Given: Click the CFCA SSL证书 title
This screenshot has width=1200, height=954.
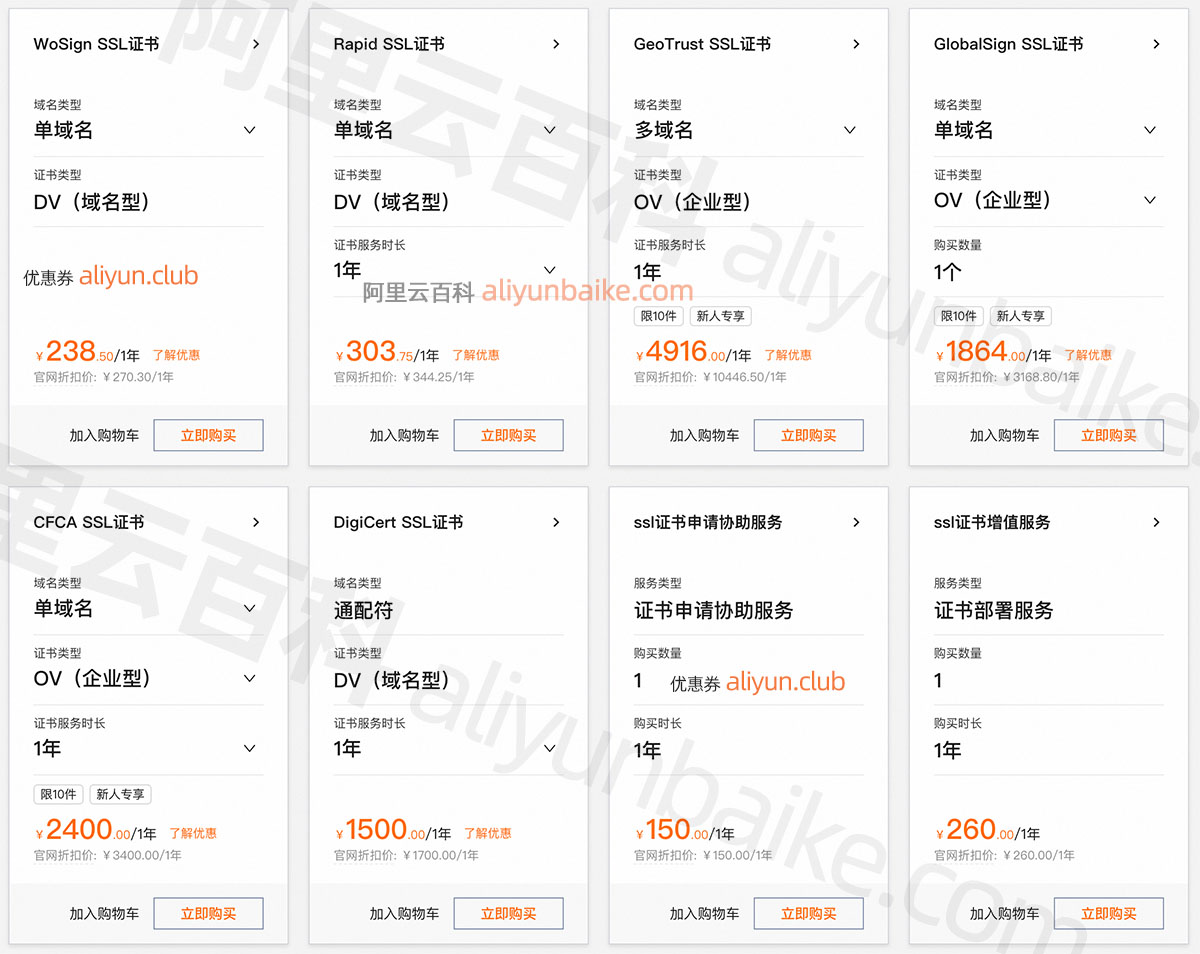Looking at the screenshot, I should (x=89, y=522).
